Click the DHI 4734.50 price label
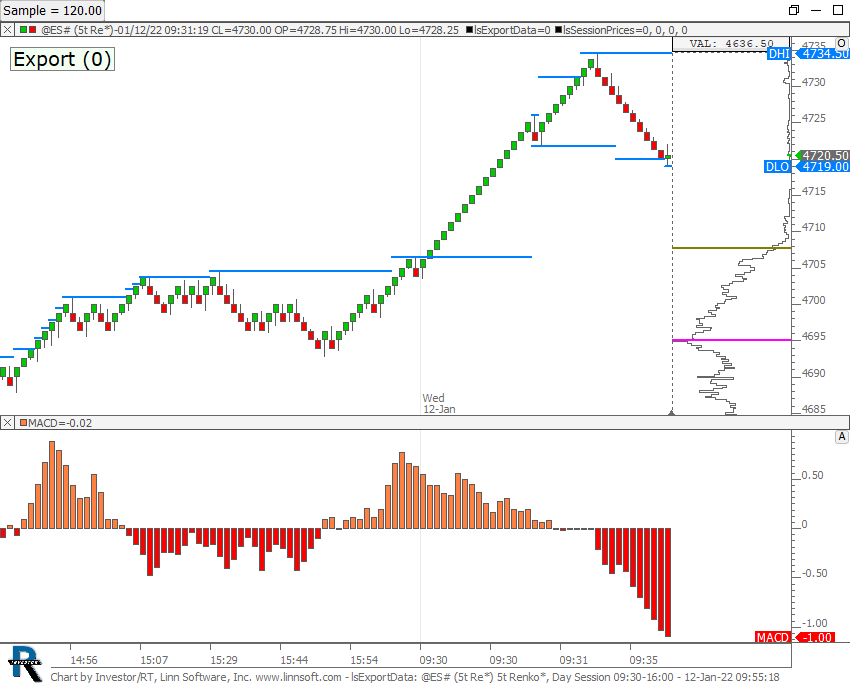The height and width of the screenshot is (684, 850). (x=808, y=53)
